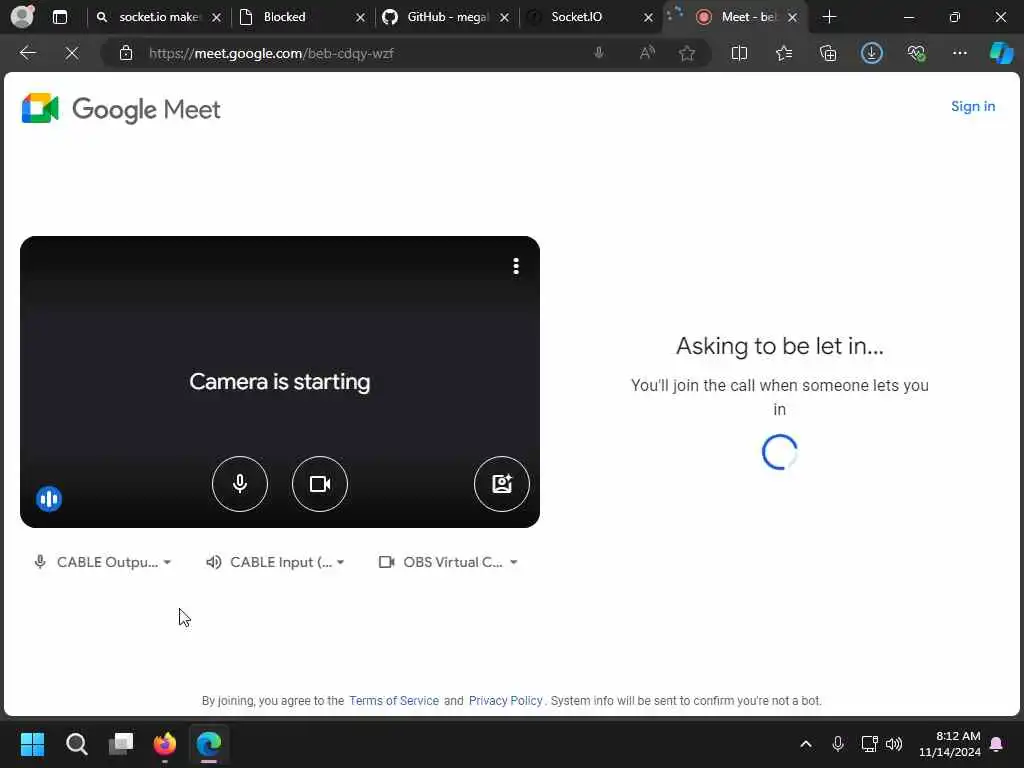The height and width of the screenshot is (768, 1024).
Task: Open Task View on the taskbar
Action: [x=121, y=743]
